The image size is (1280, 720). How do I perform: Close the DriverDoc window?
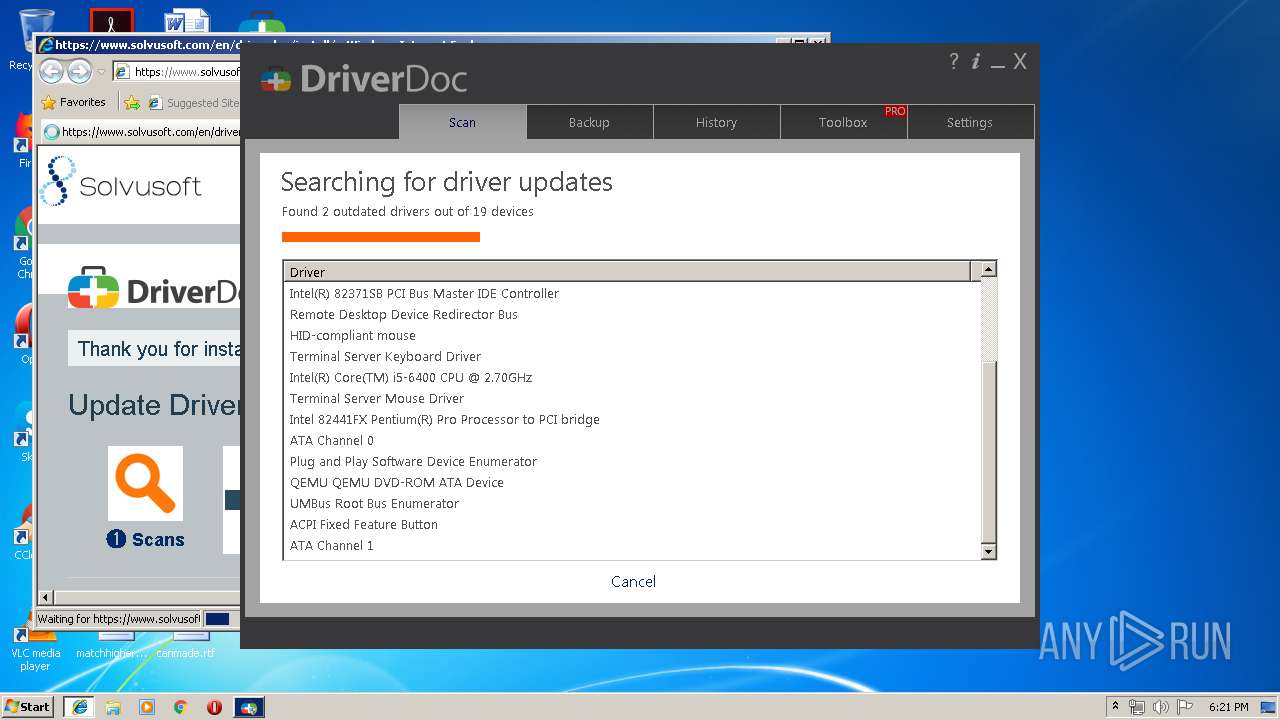point(1020,61)
